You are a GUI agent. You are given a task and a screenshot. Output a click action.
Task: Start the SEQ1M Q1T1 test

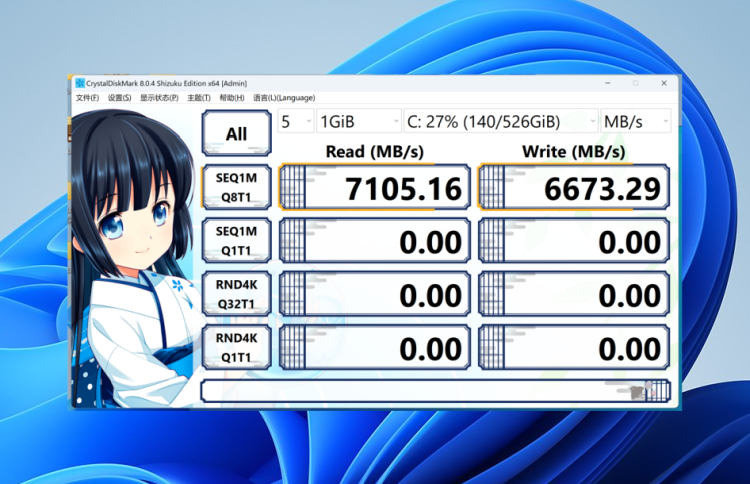[237, 241]
